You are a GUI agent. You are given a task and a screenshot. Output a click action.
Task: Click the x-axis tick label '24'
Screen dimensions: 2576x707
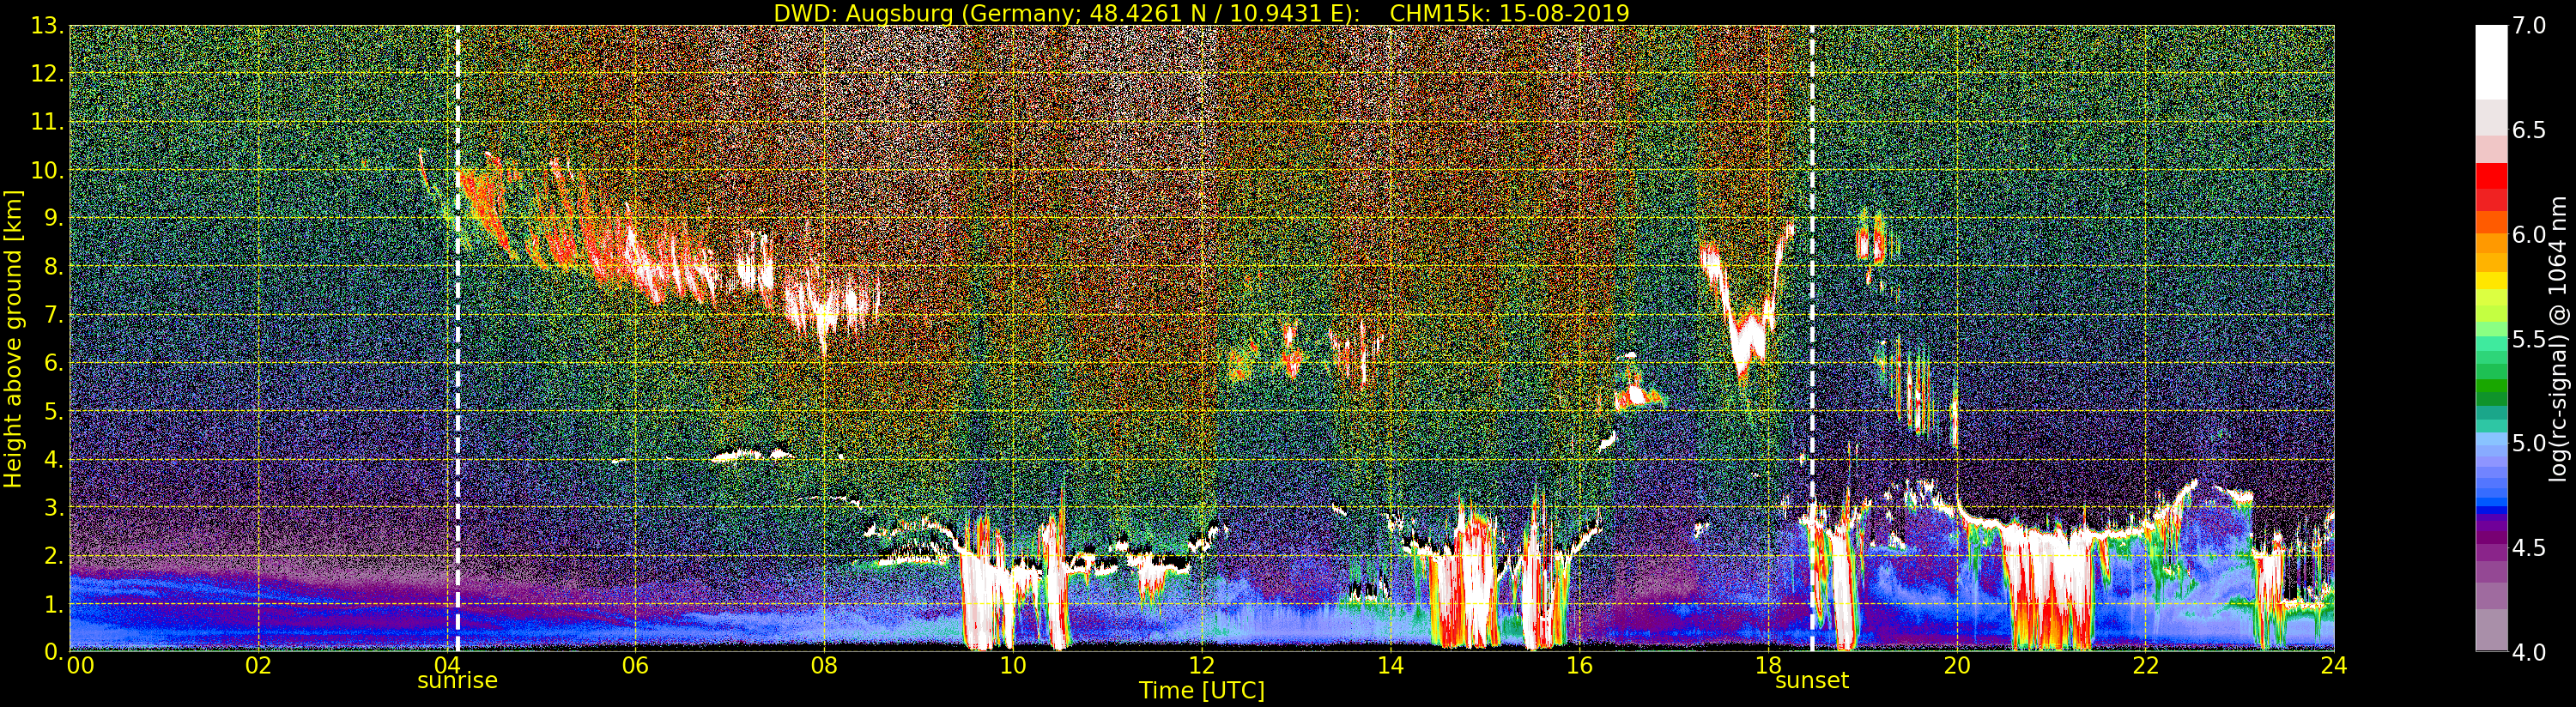[2334, 665]
